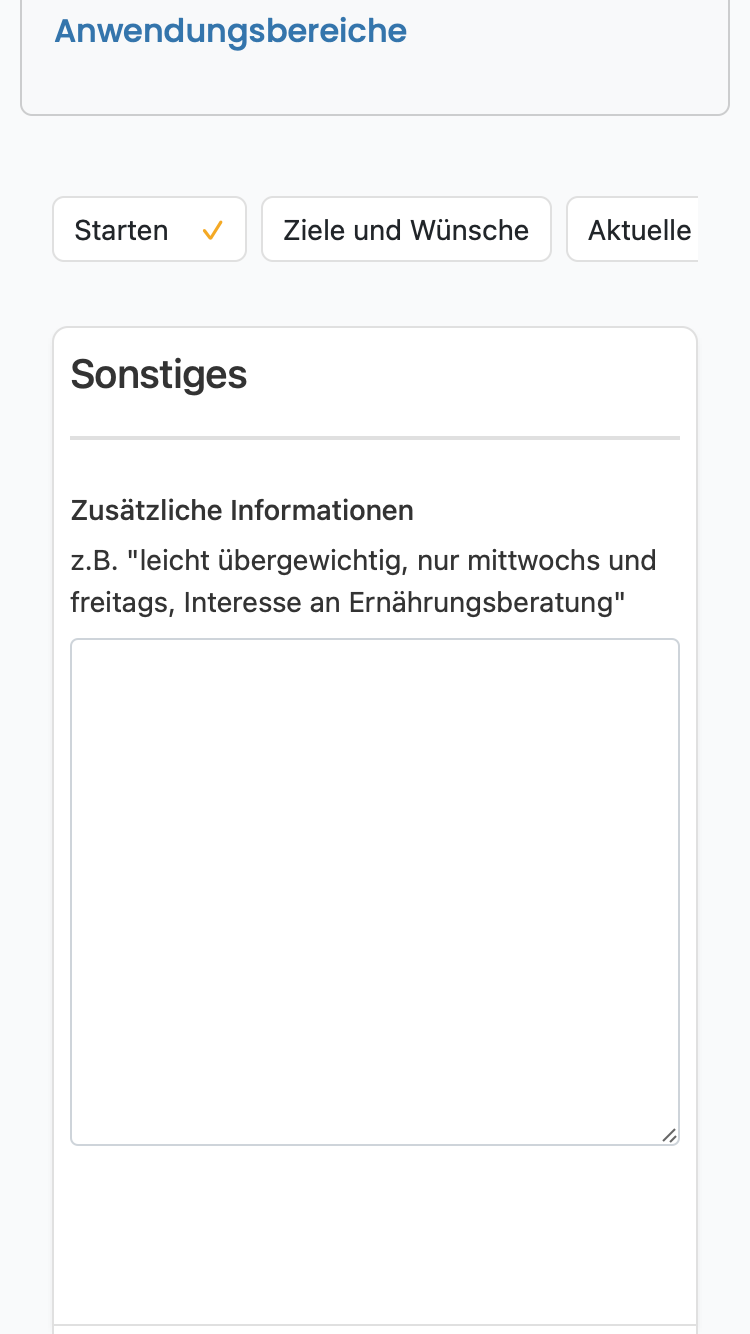This screenshot has width=750, height=1334.
Task: Click grey page margin left of Sonstiges card
Action: (x=26, y=800)
